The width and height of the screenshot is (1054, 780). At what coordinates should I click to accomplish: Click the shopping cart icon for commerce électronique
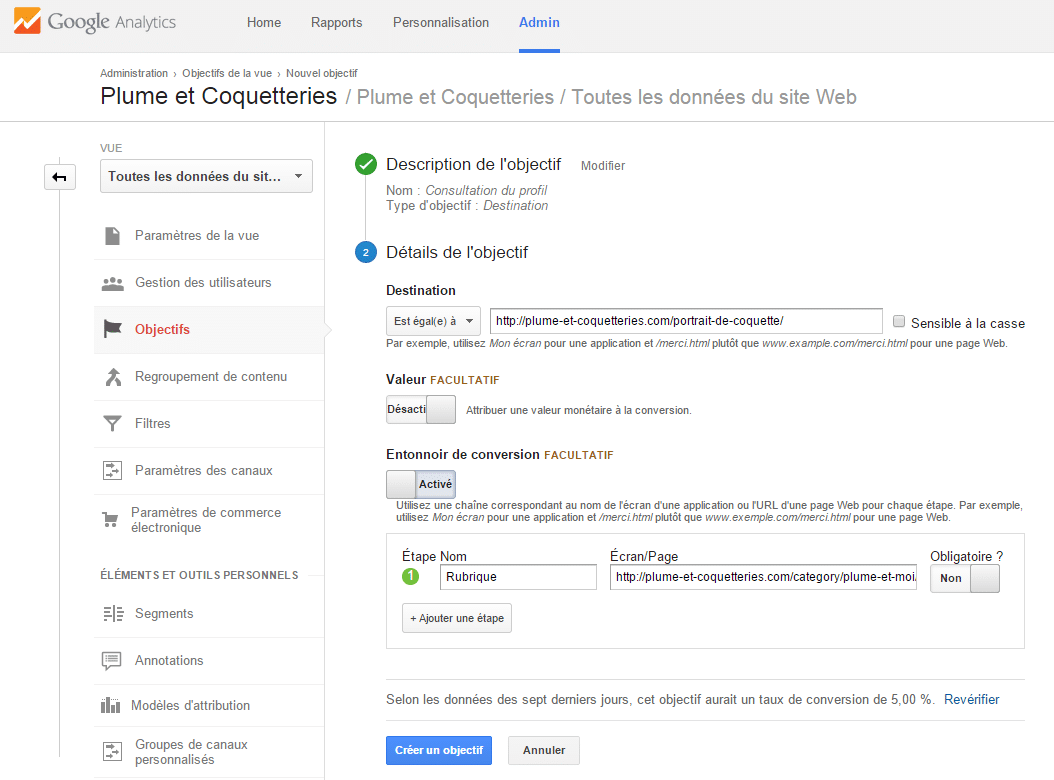(x=110, y=519)
